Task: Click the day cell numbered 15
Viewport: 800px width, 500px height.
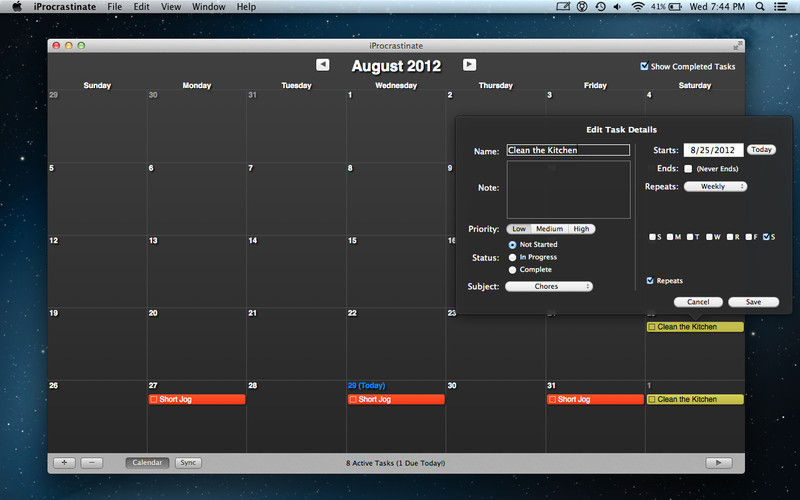Action: pos(396,271)
